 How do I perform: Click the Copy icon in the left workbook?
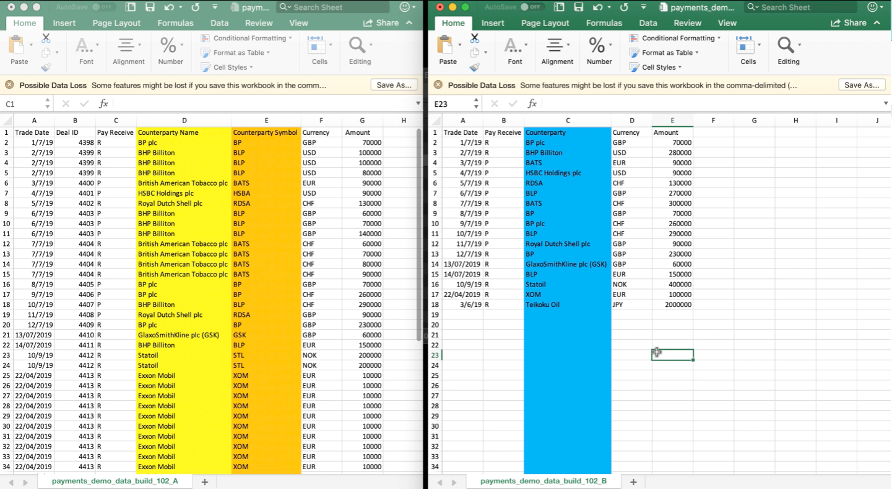click(x=46, y=53)
